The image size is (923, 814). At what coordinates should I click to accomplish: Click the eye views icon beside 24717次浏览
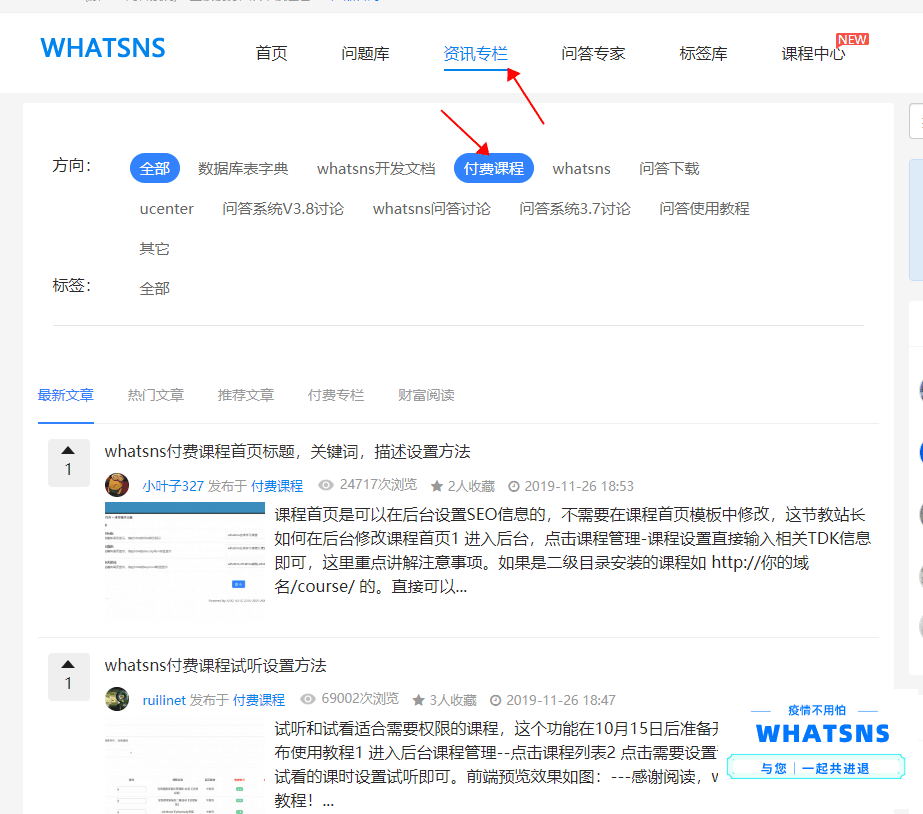click(x=326, y=486)
